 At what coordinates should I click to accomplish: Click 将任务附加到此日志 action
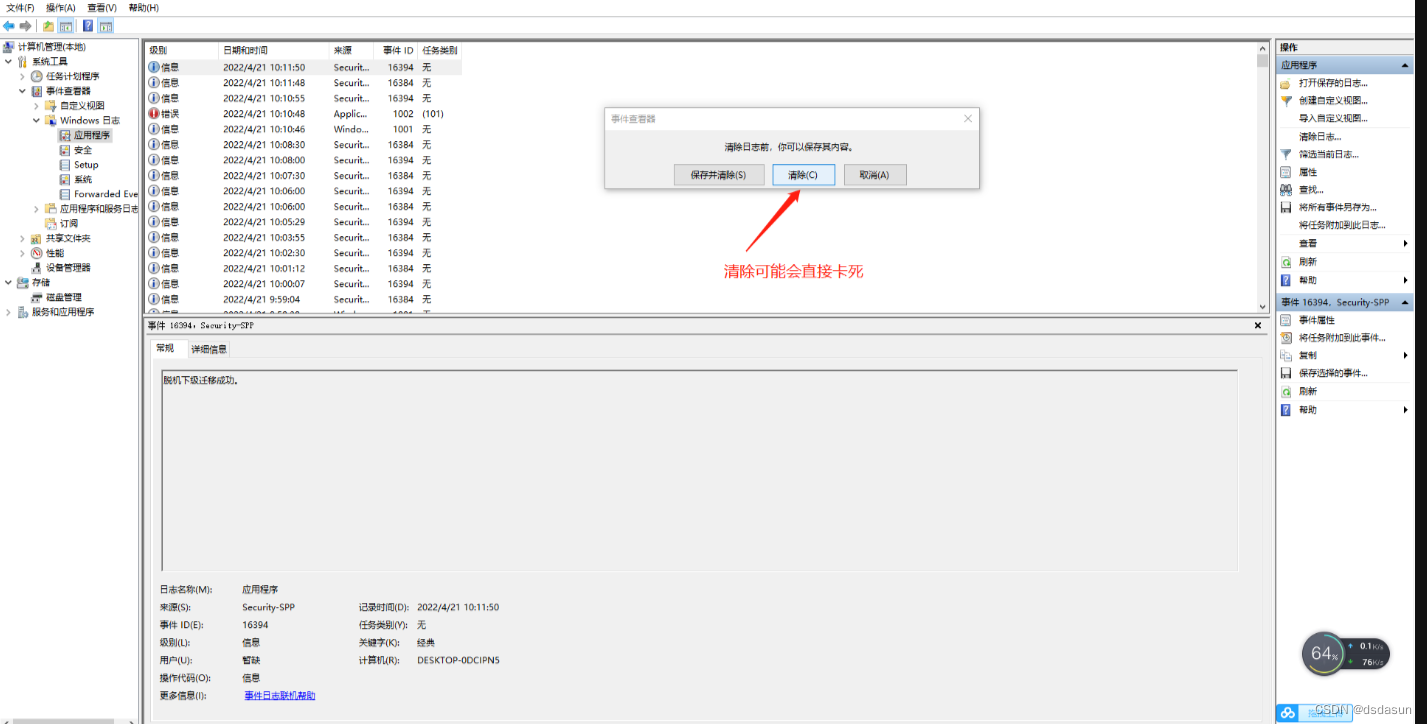[x=1342, y=225]
